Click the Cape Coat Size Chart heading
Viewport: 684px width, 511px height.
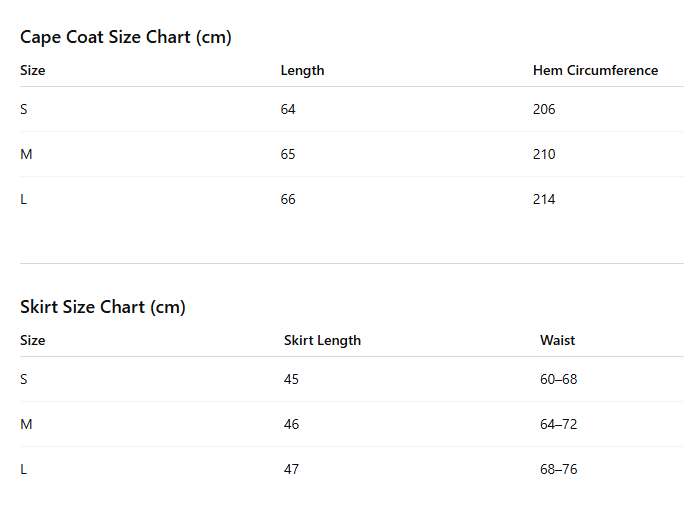[x=126, y=37]
